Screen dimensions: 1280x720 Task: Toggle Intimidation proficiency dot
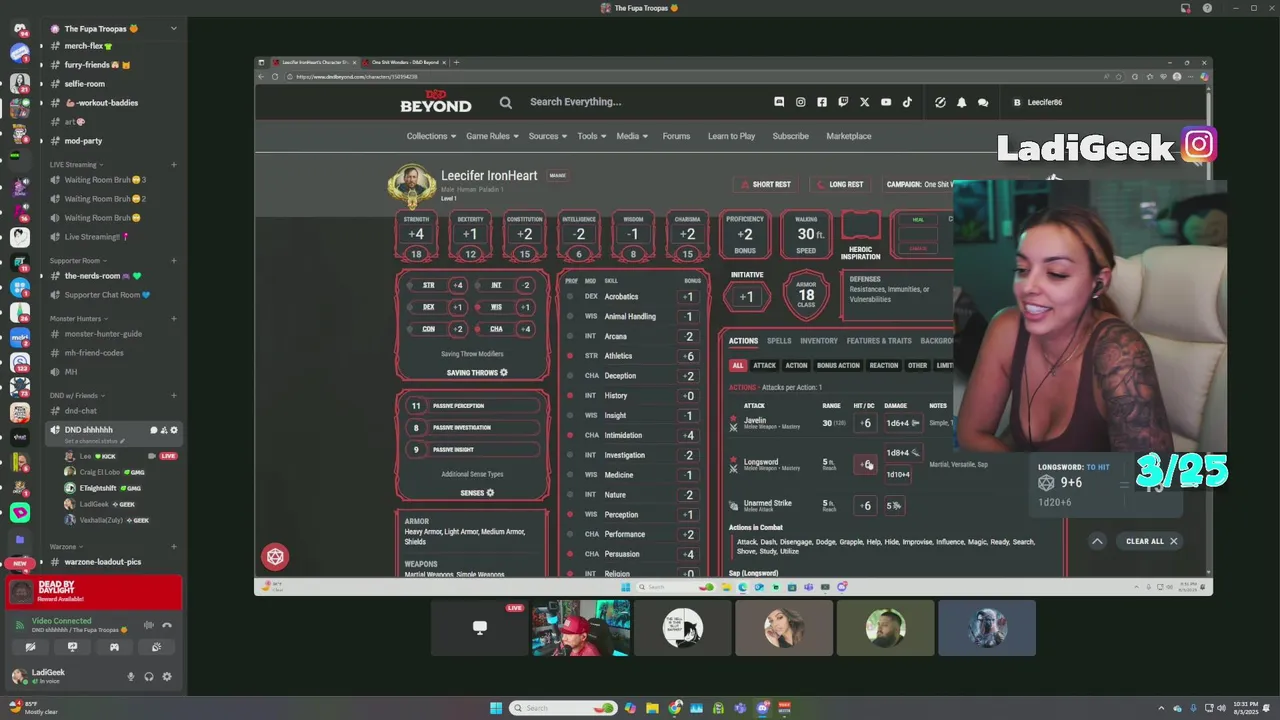point(570,435)
